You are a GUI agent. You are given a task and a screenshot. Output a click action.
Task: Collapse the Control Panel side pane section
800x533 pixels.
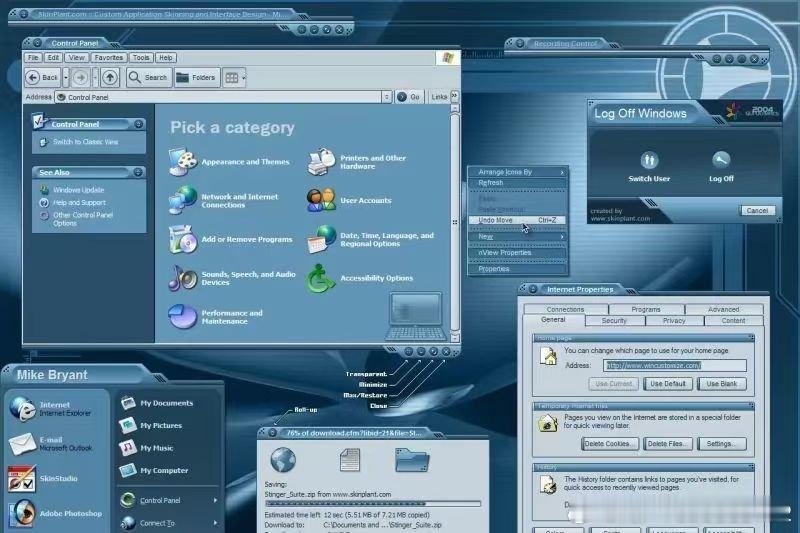click(x=138, y=124)
